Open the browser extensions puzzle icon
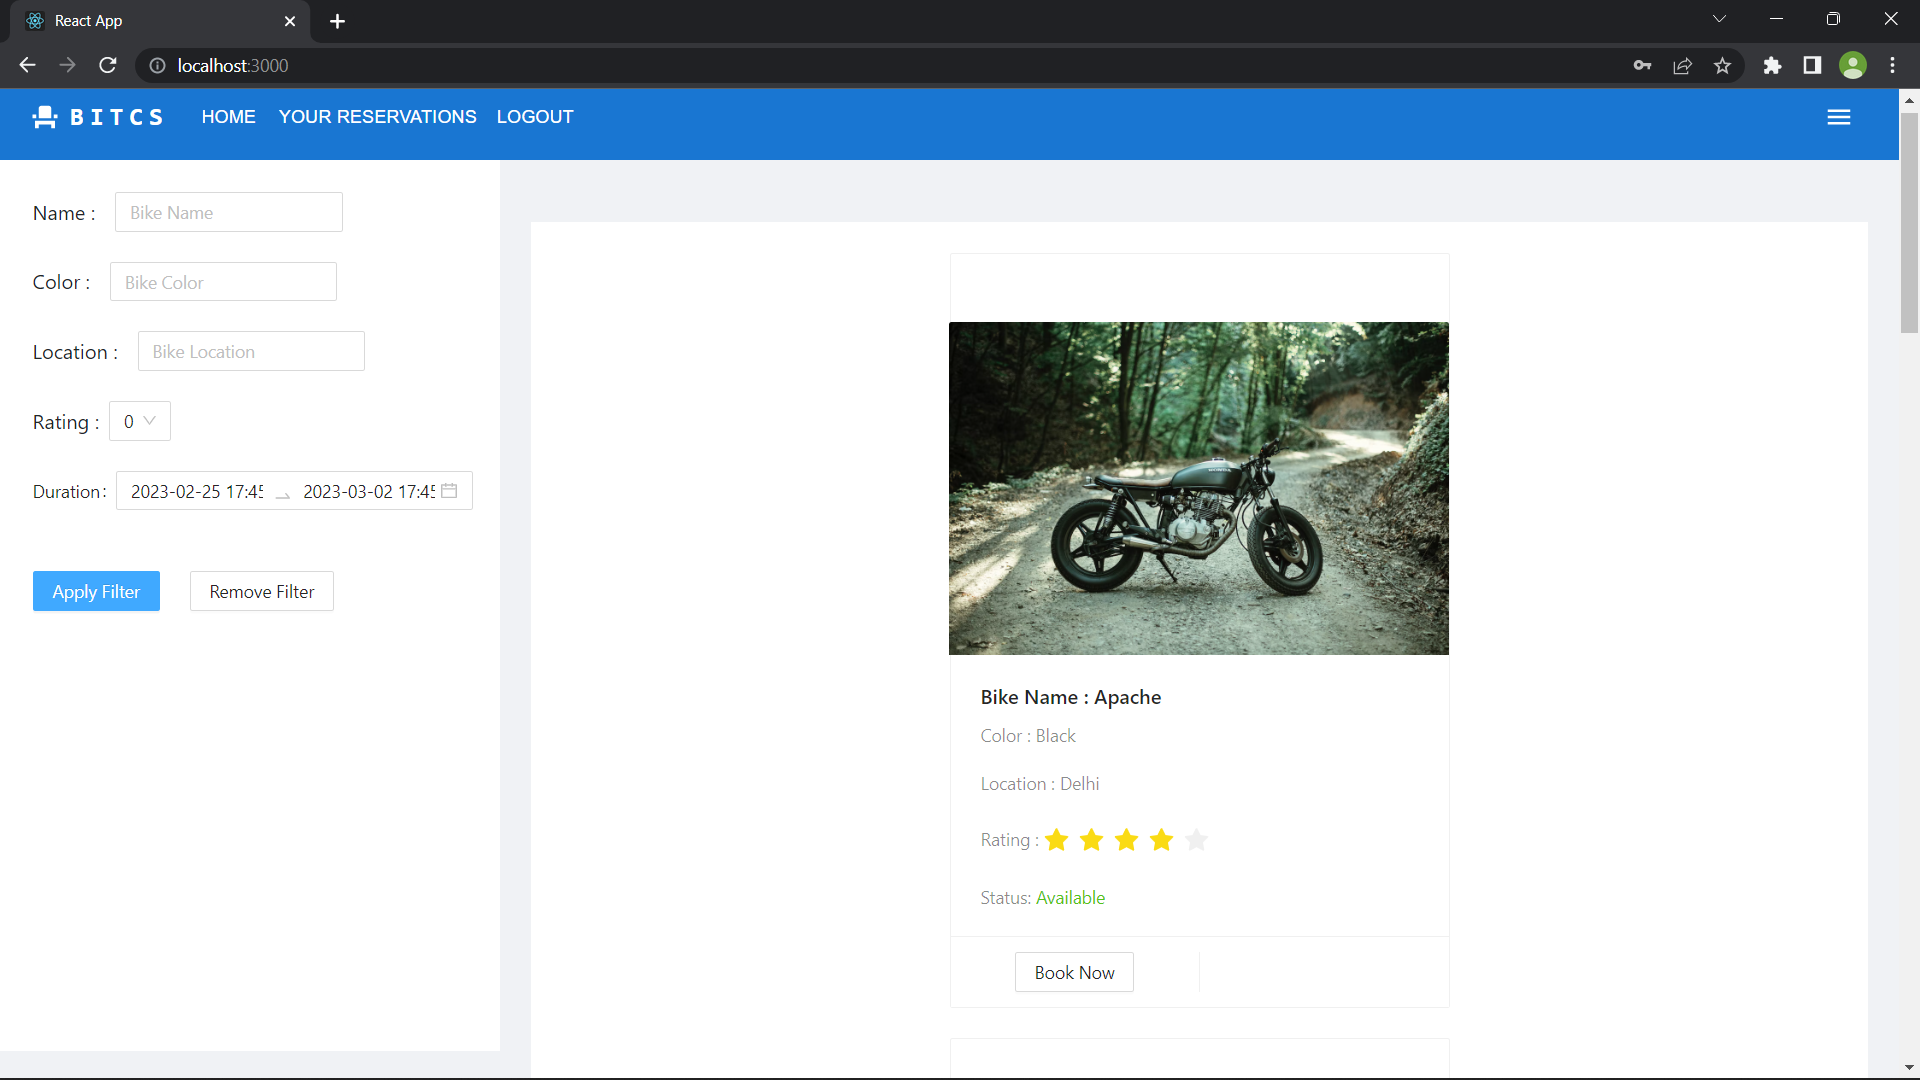 [x=1773, y=65]
